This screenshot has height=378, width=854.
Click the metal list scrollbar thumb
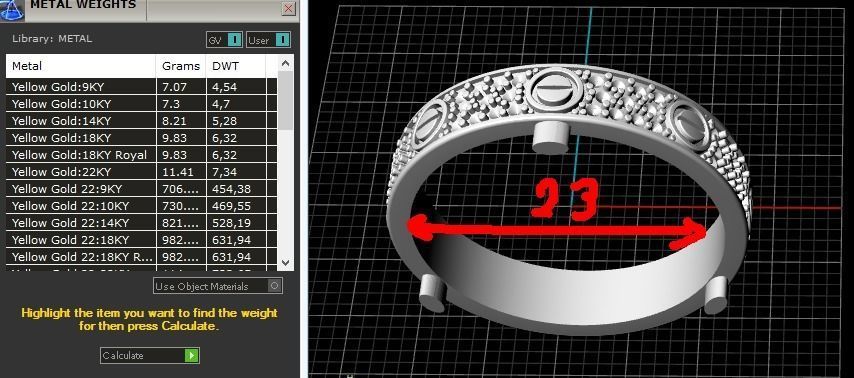tap(286, 101)
